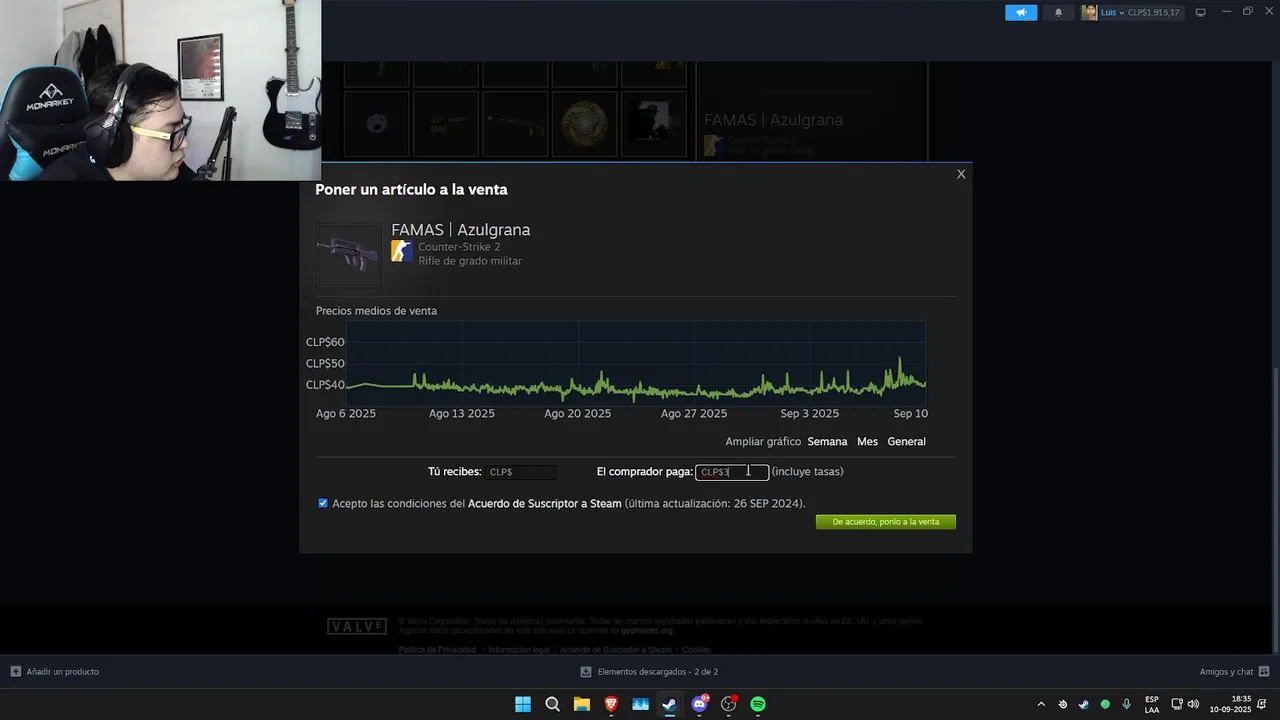Open File Explorer from taskbar
Screen dimensions: 1280x720
pos(581,704)
